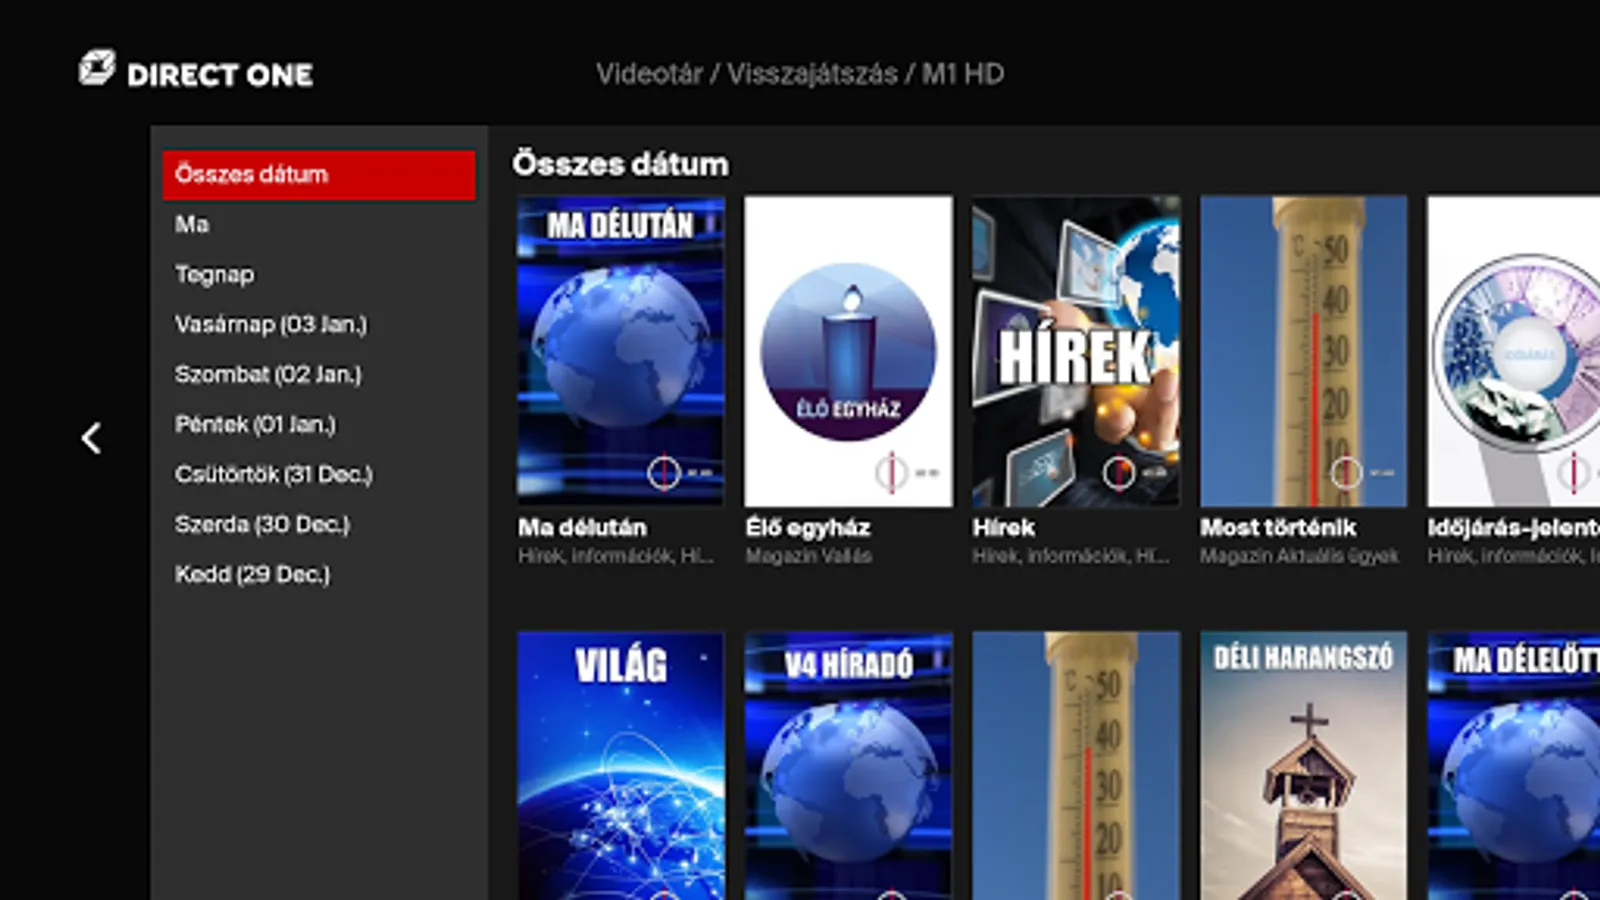Open the Ma délelőtt program poster
The image size is (1600, 900).
(1514, 766)
